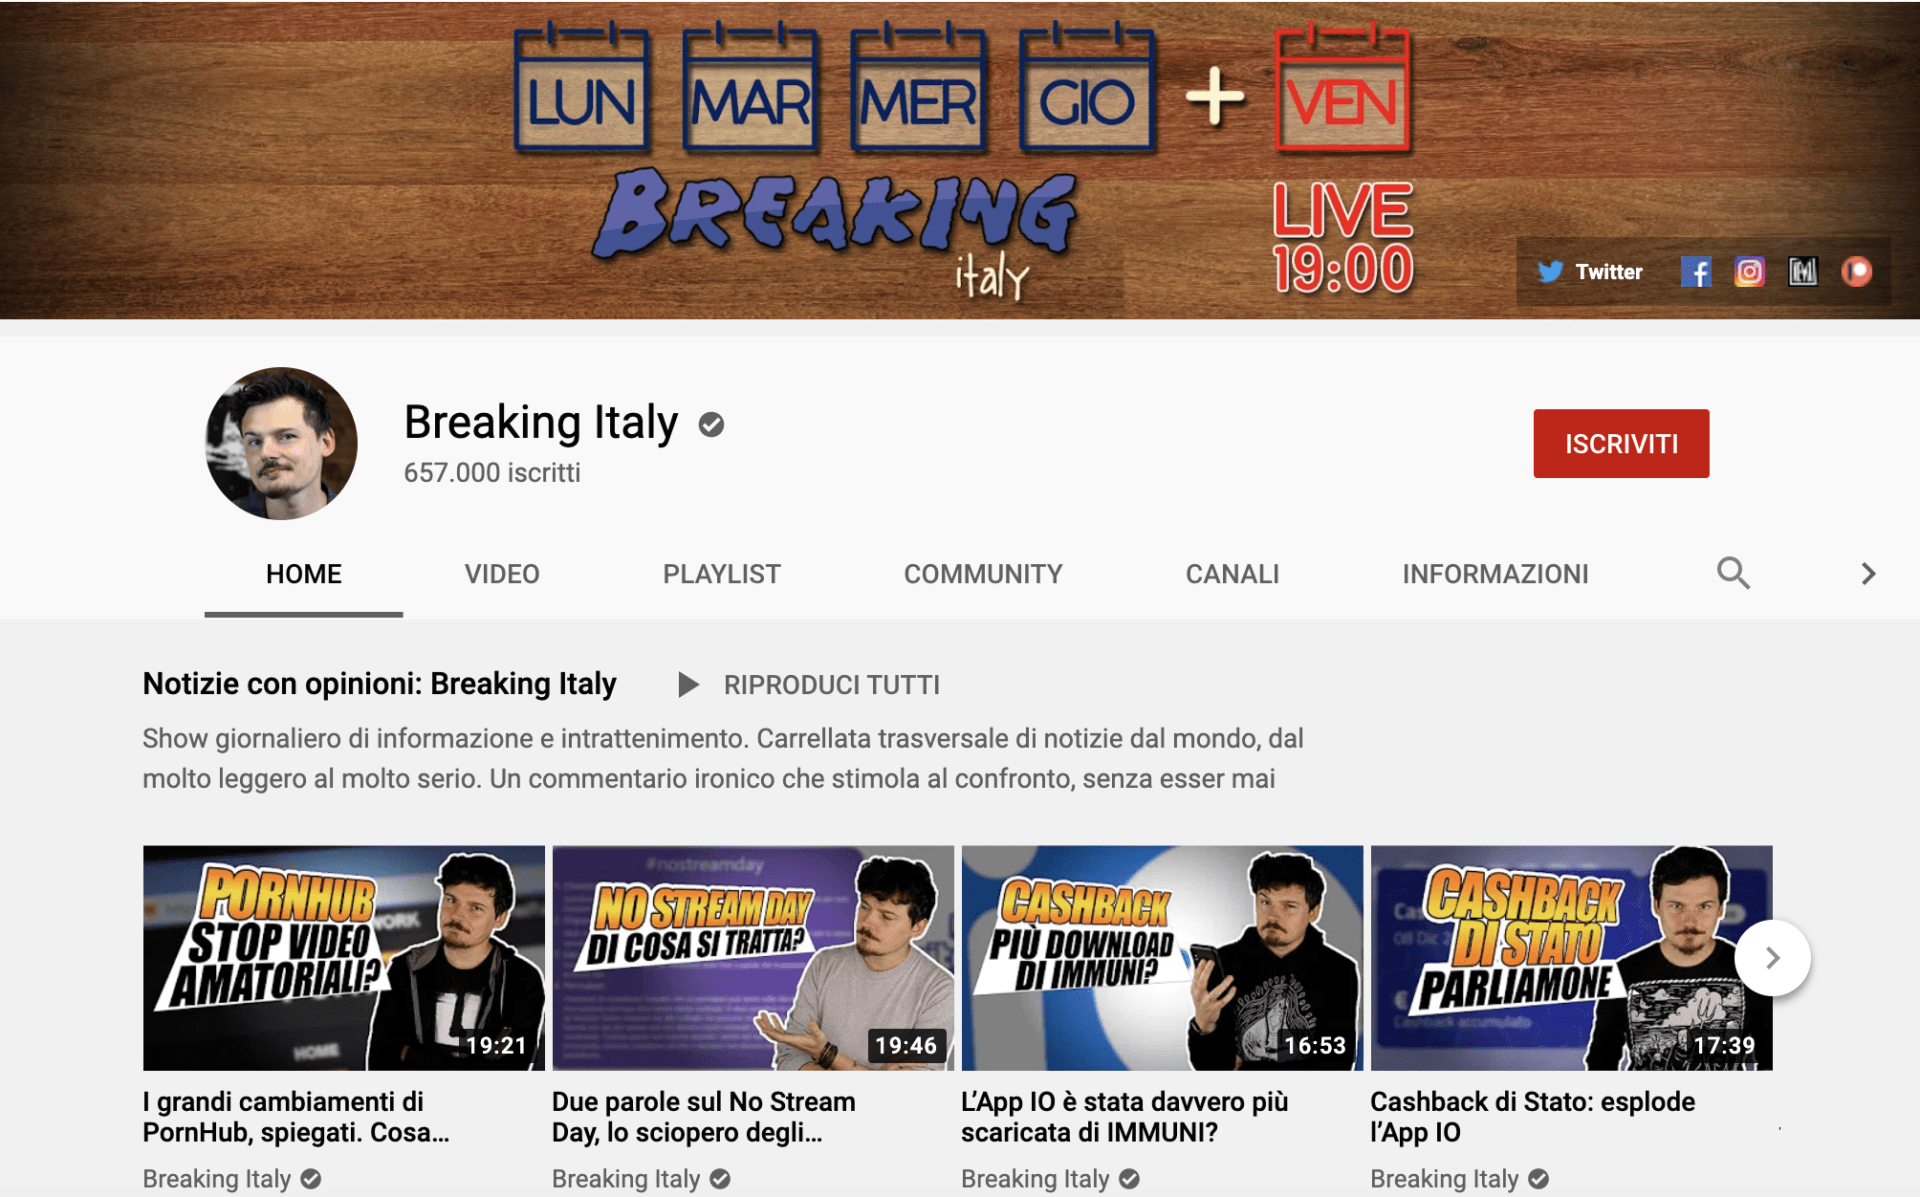Show next videos with carousel arrow
The height and width of the screenshot is (1197, 1920).
click(x=1772, y=958)
